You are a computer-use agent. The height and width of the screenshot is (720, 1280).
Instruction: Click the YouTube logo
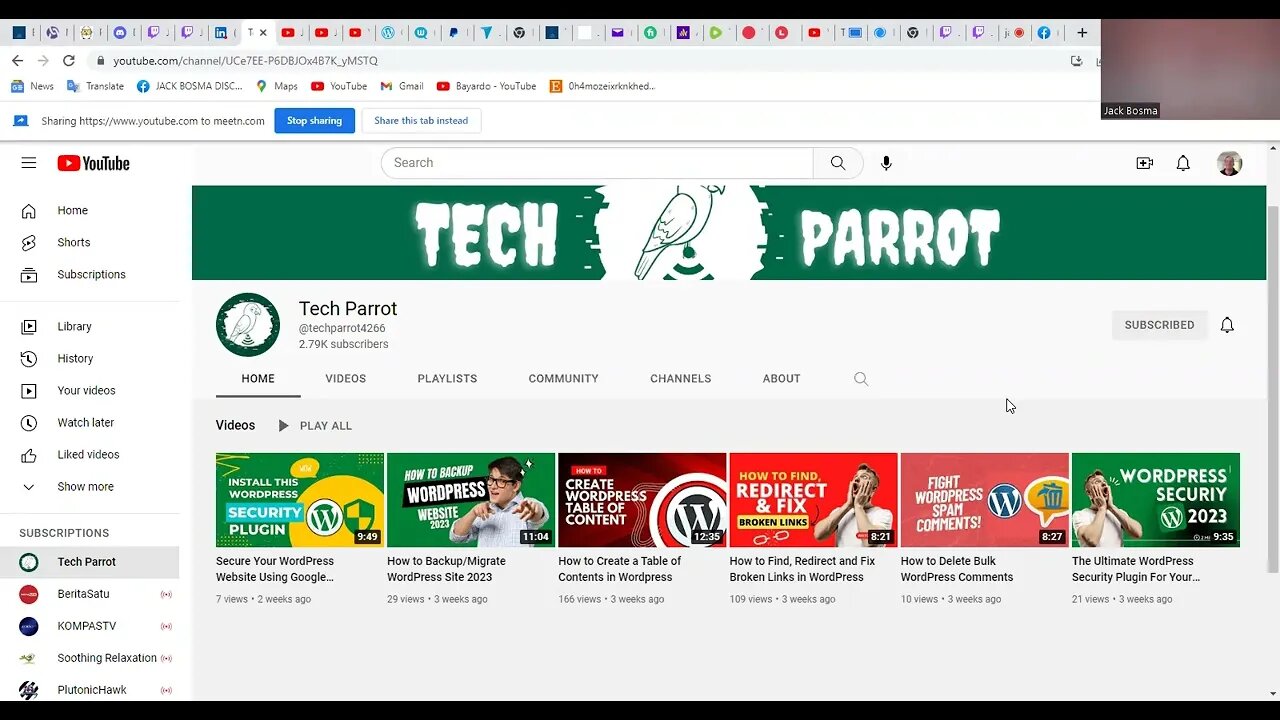(x=93, y=163)
